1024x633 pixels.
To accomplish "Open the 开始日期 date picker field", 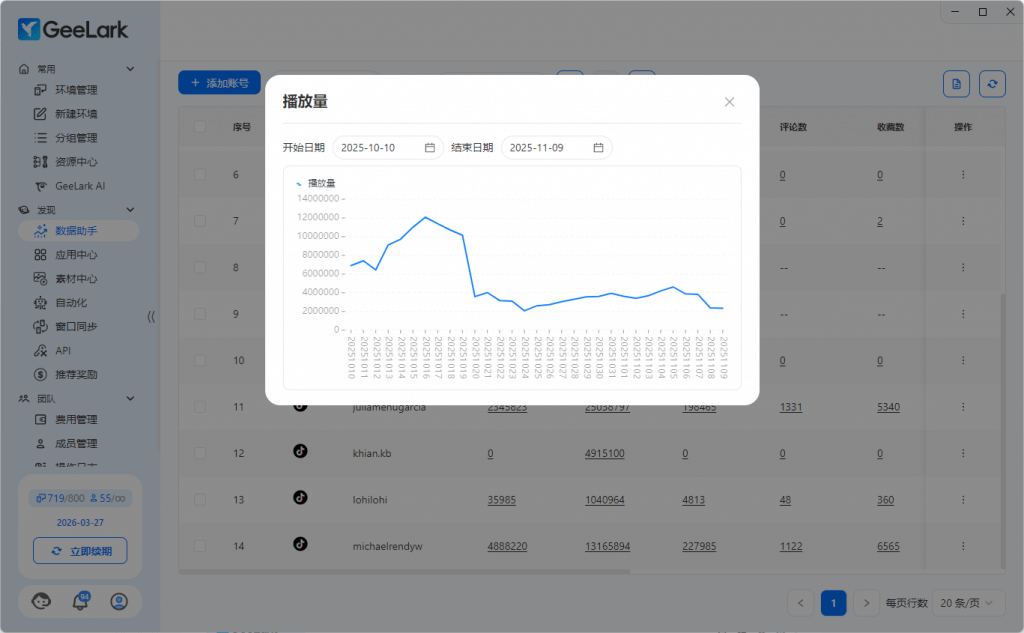I will 387,148.
